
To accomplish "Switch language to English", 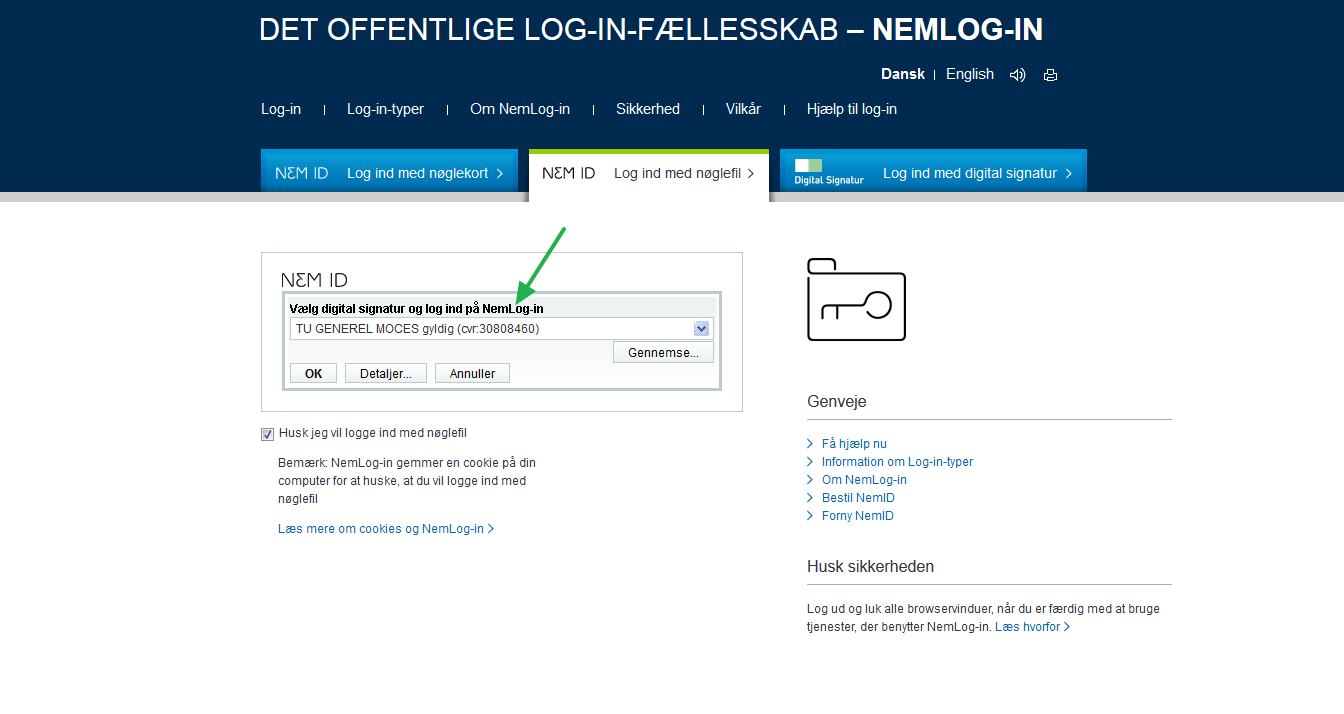I will pos(970,74).
